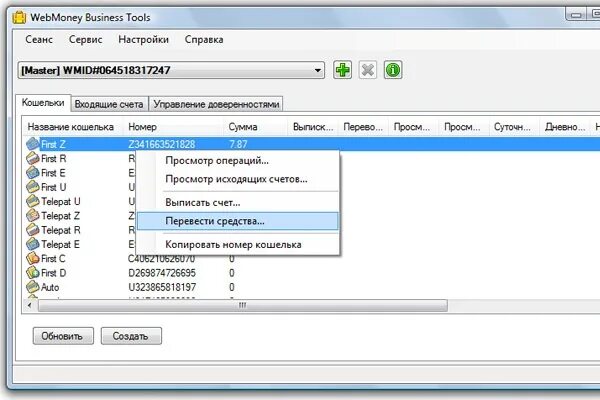Click the Создать button
This screenshot has height=400, width=600.
(x=131, y=336)
